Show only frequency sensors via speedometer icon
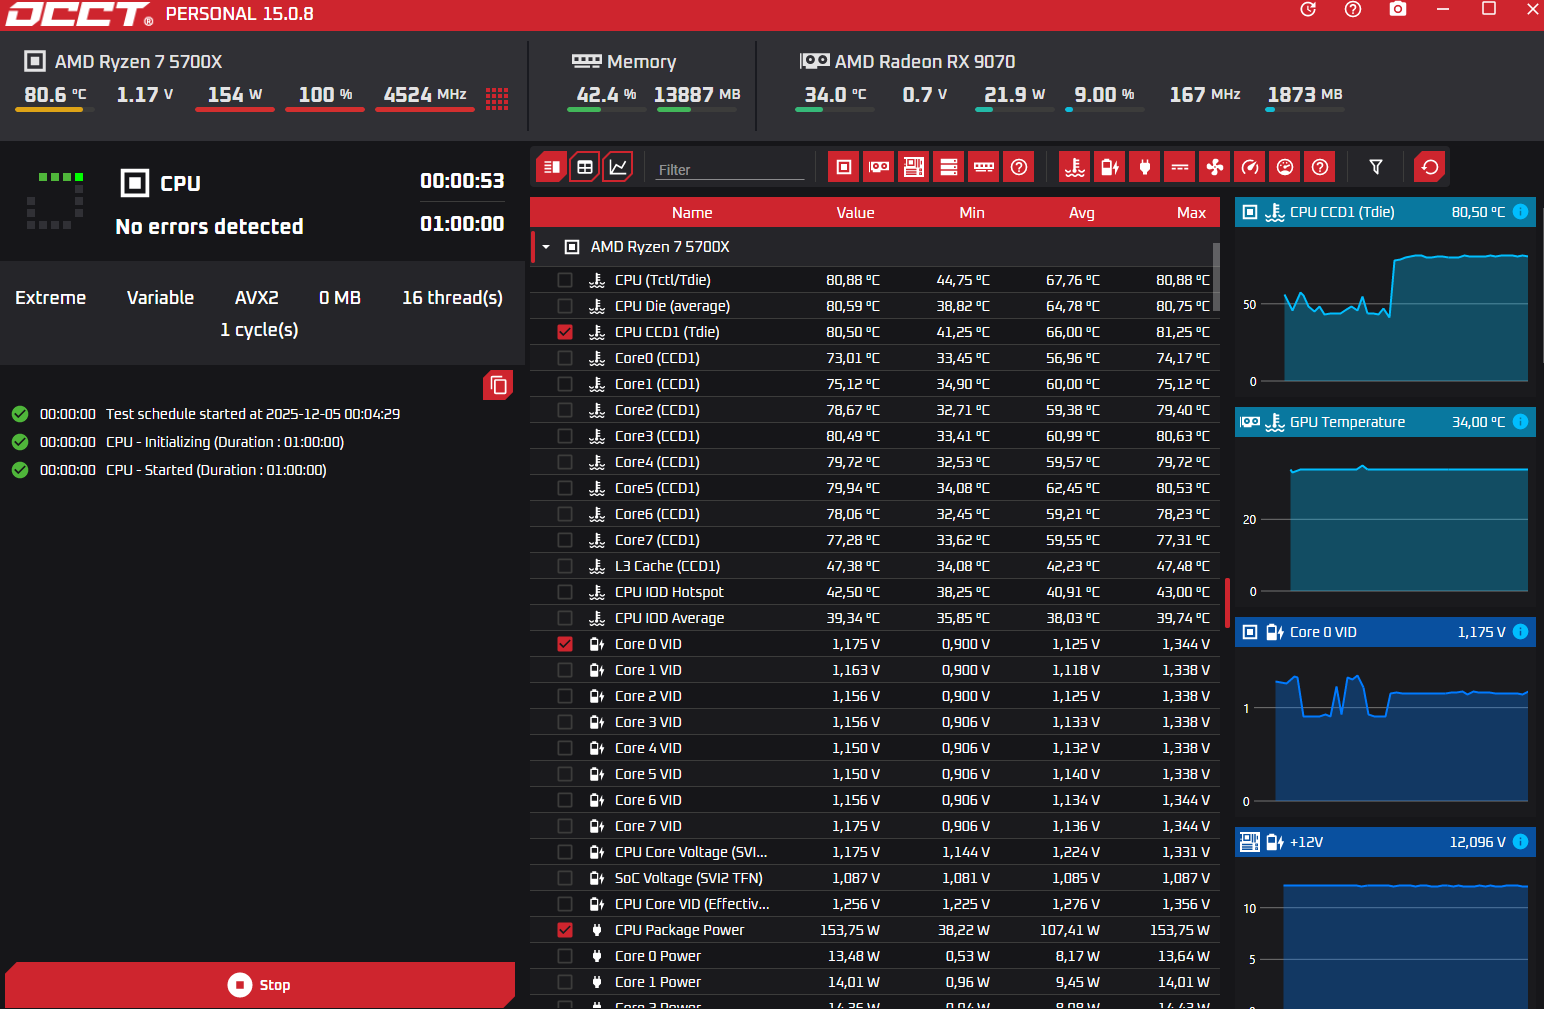This screenshot has width=1544, height=1009. (1250, 167)
